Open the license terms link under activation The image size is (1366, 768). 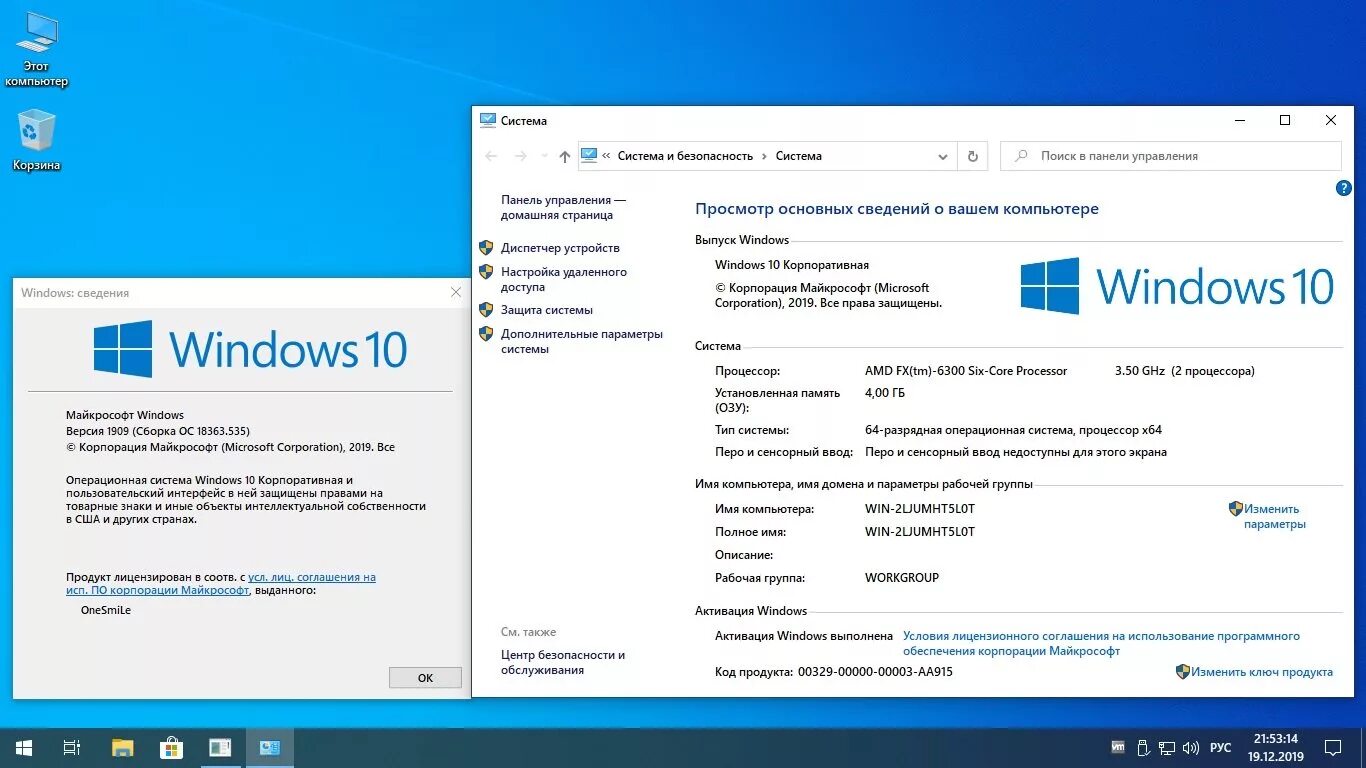click(x=1101, y=643)
